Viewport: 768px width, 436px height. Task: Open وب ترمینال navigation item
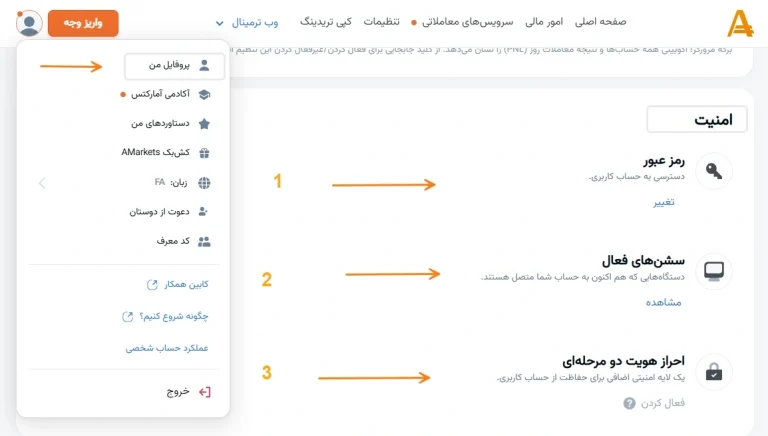pos(255,23)
